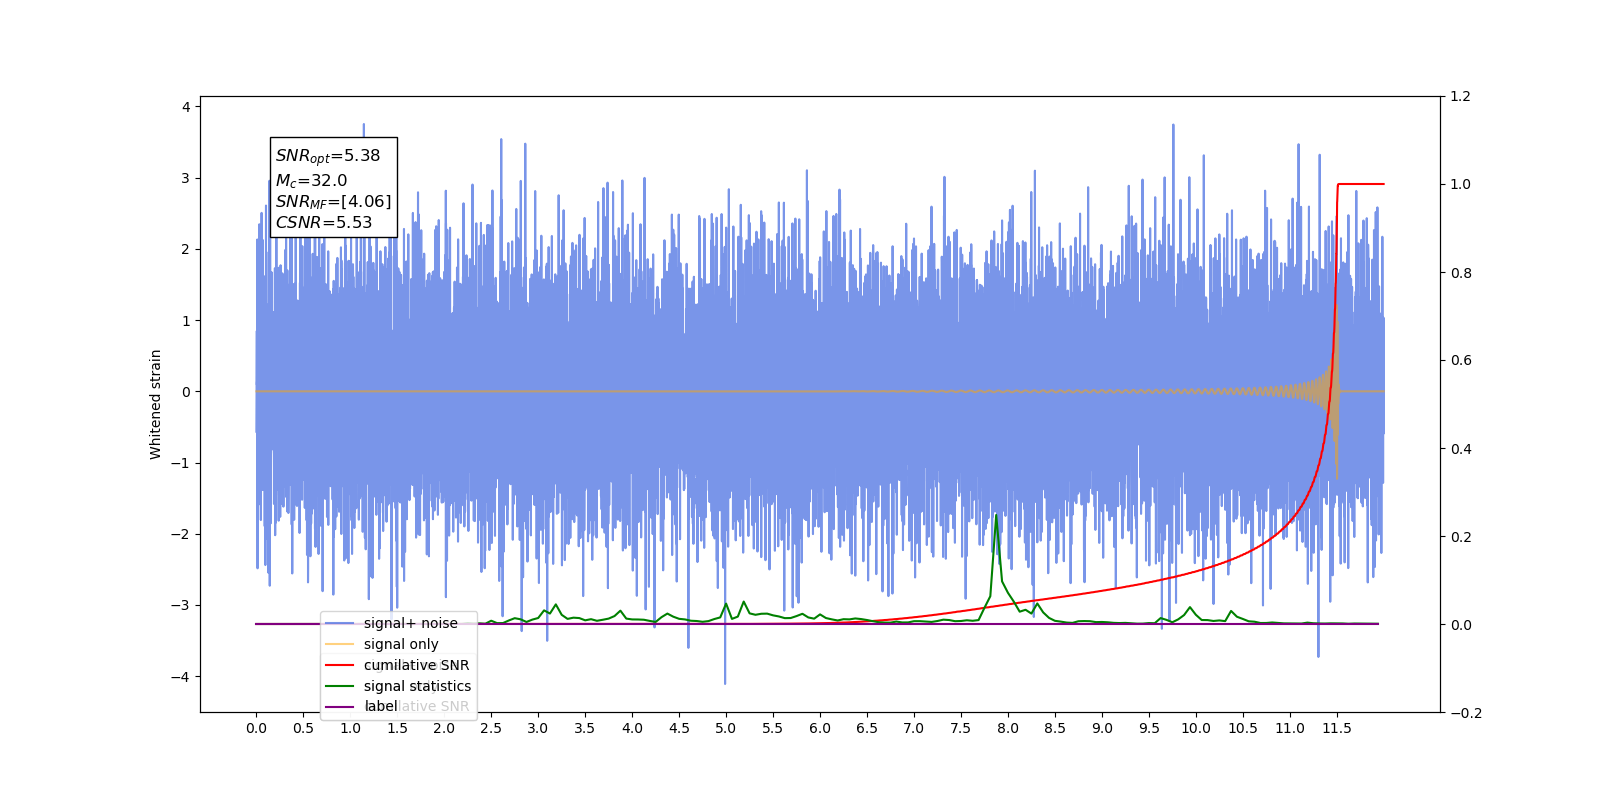
Task: Click the x-axis tick label 7.5
Action: pos(960,728)
